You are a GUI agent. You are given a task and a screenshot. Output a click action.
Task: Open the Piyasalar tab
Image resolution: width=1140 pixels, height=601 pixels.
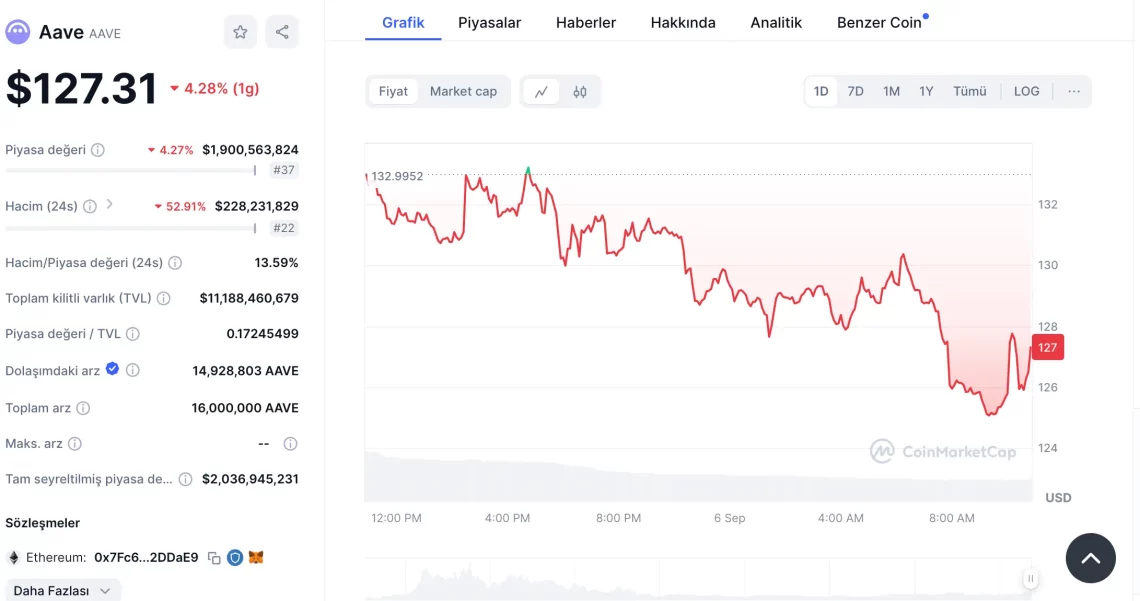489,22
